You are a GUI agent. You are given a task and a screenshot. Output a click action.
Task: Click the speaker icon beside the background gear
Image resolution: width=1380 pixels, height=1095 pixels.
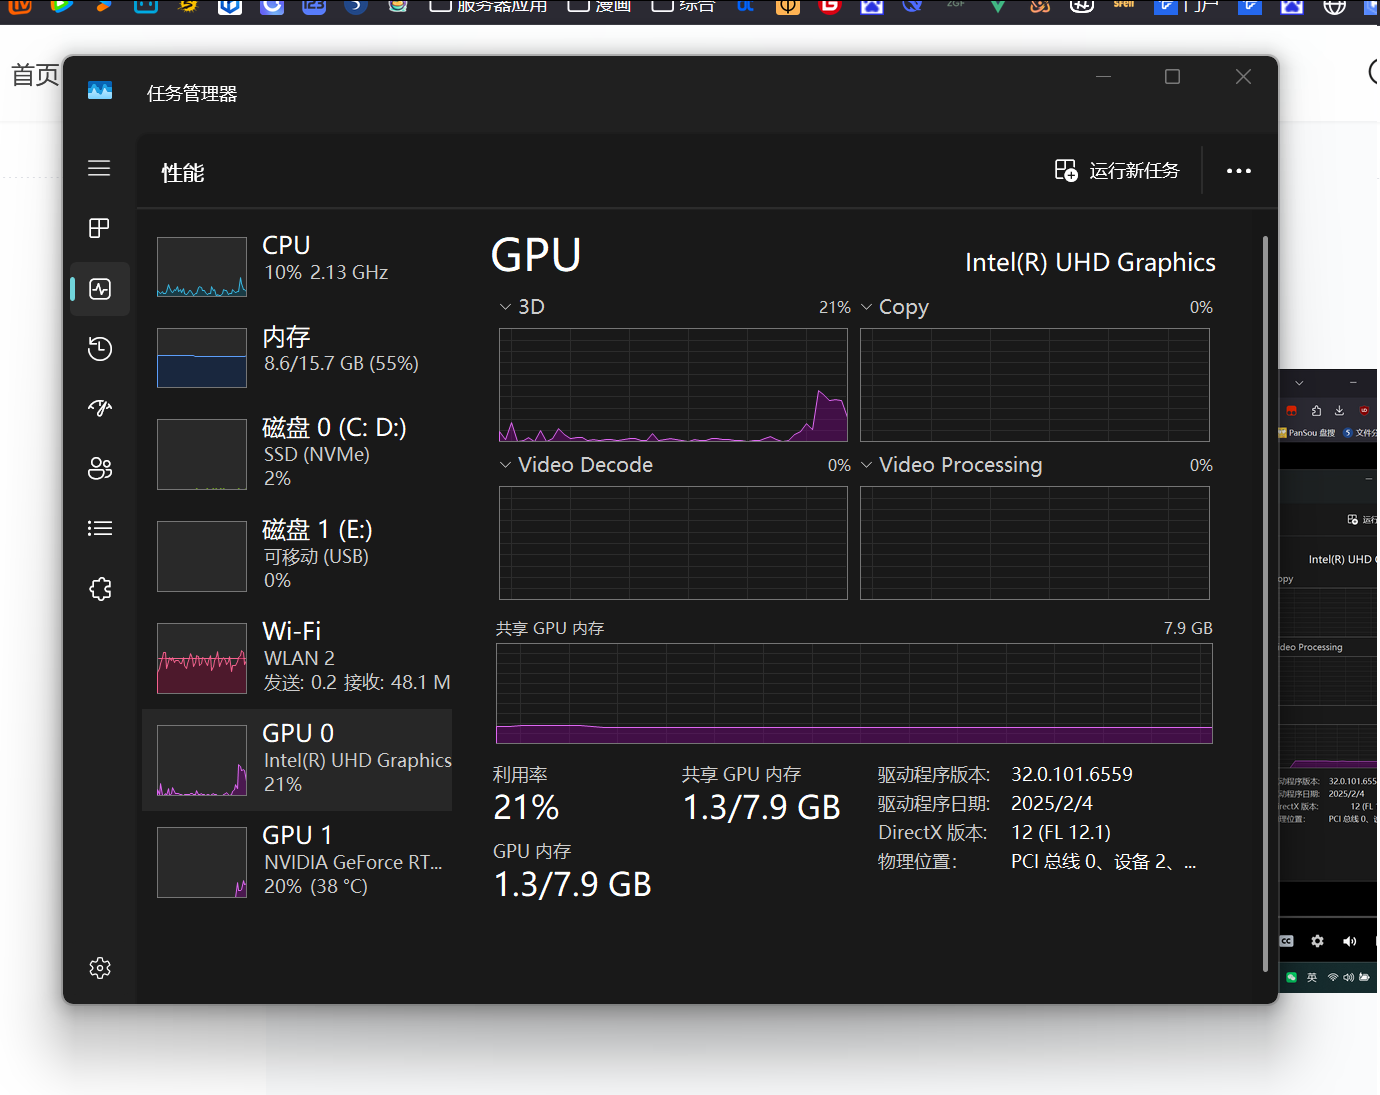(1349, 941)
